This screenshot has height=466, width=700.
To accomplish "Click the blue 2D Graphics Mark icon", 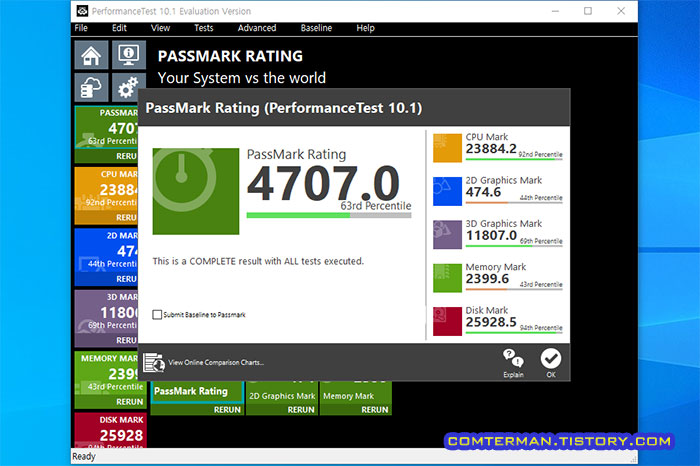I will point(447,191).
